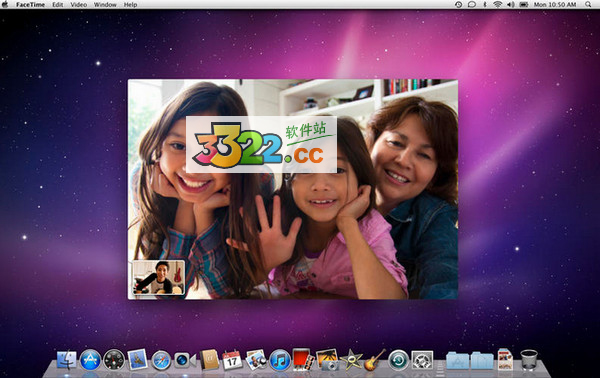
Task: Select the self-view picture-in-picture thumbnail
Action: pos(158,277)
